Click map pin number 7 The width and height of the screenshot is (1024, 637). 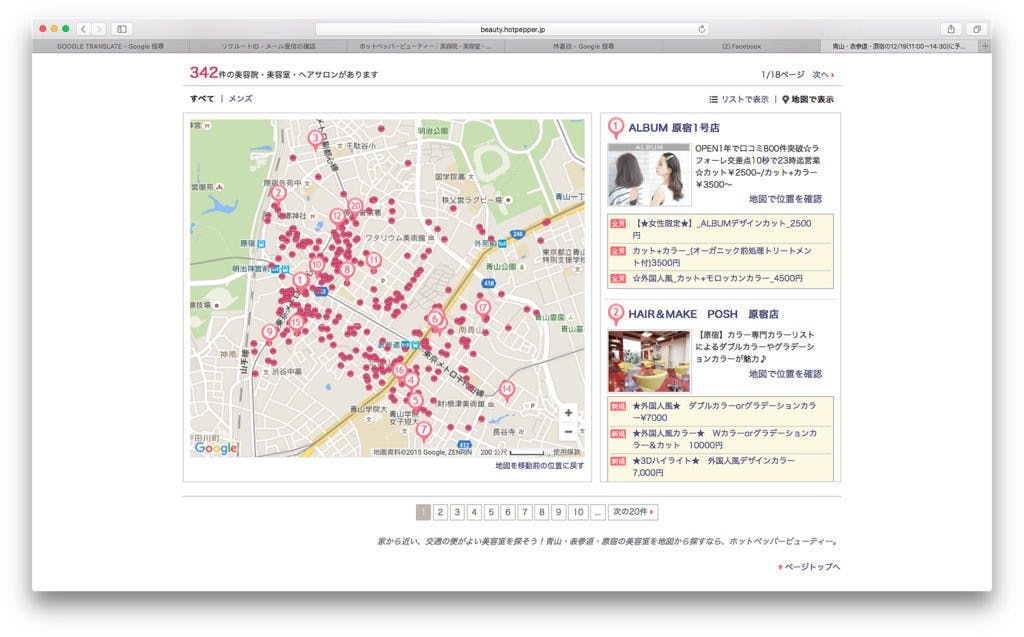click(x=423, y=431)
